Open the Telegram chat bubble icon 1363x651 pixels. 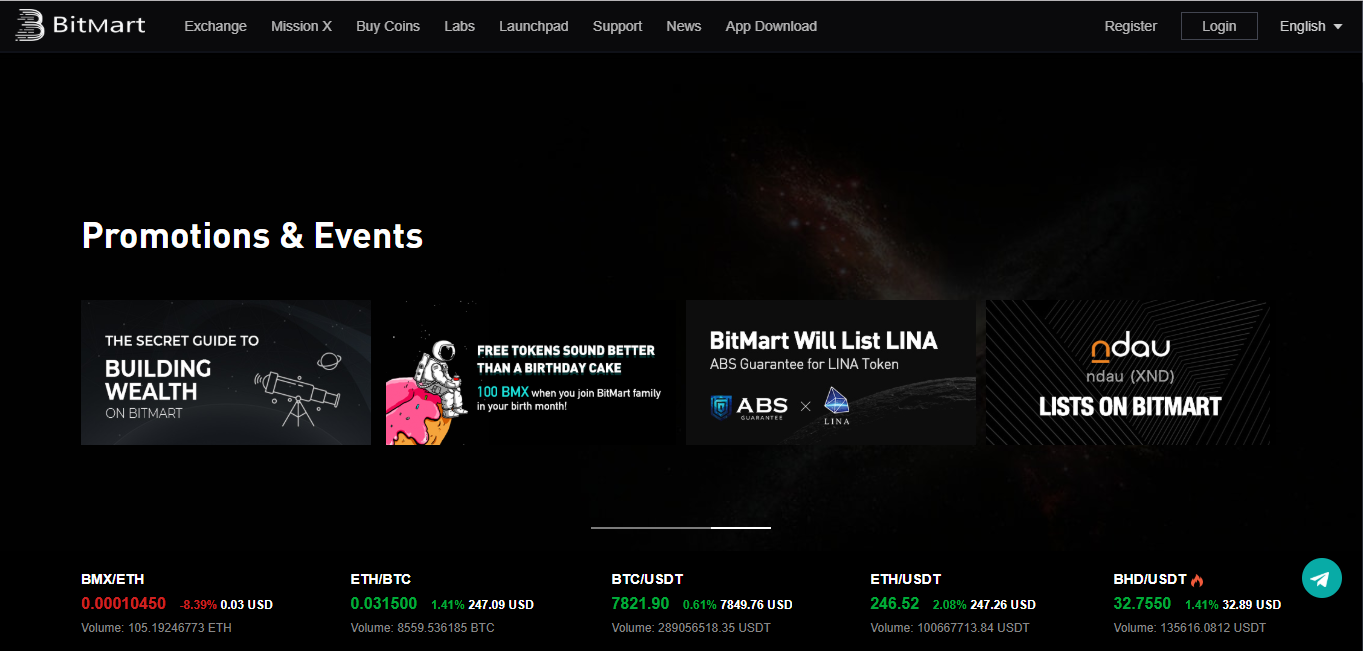(x=1321, y=578)
